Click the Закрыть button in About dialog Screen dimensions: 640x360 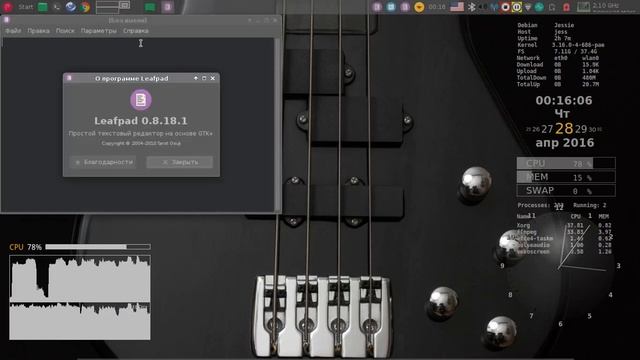pos(180,162)
